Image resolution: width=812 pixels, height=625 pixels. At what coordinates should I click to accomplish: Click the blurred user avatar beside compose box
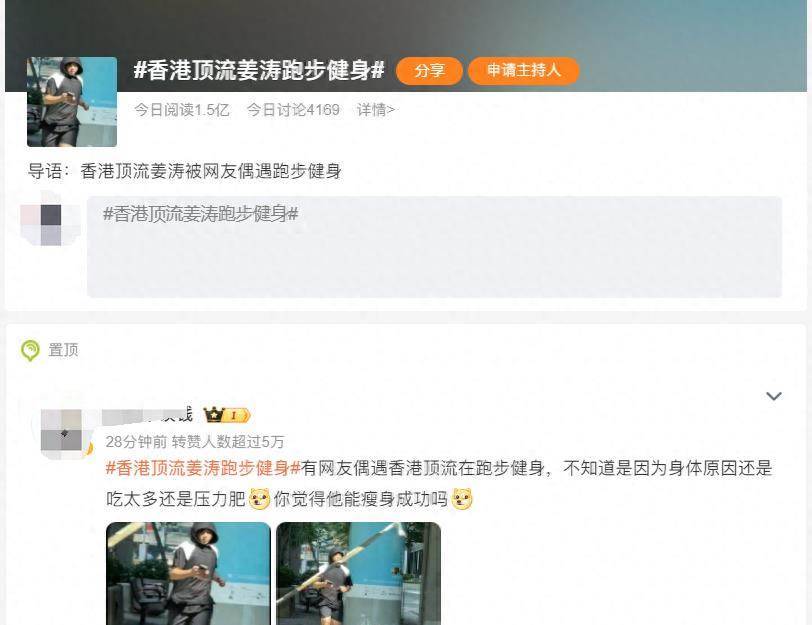tap(51, 225)
